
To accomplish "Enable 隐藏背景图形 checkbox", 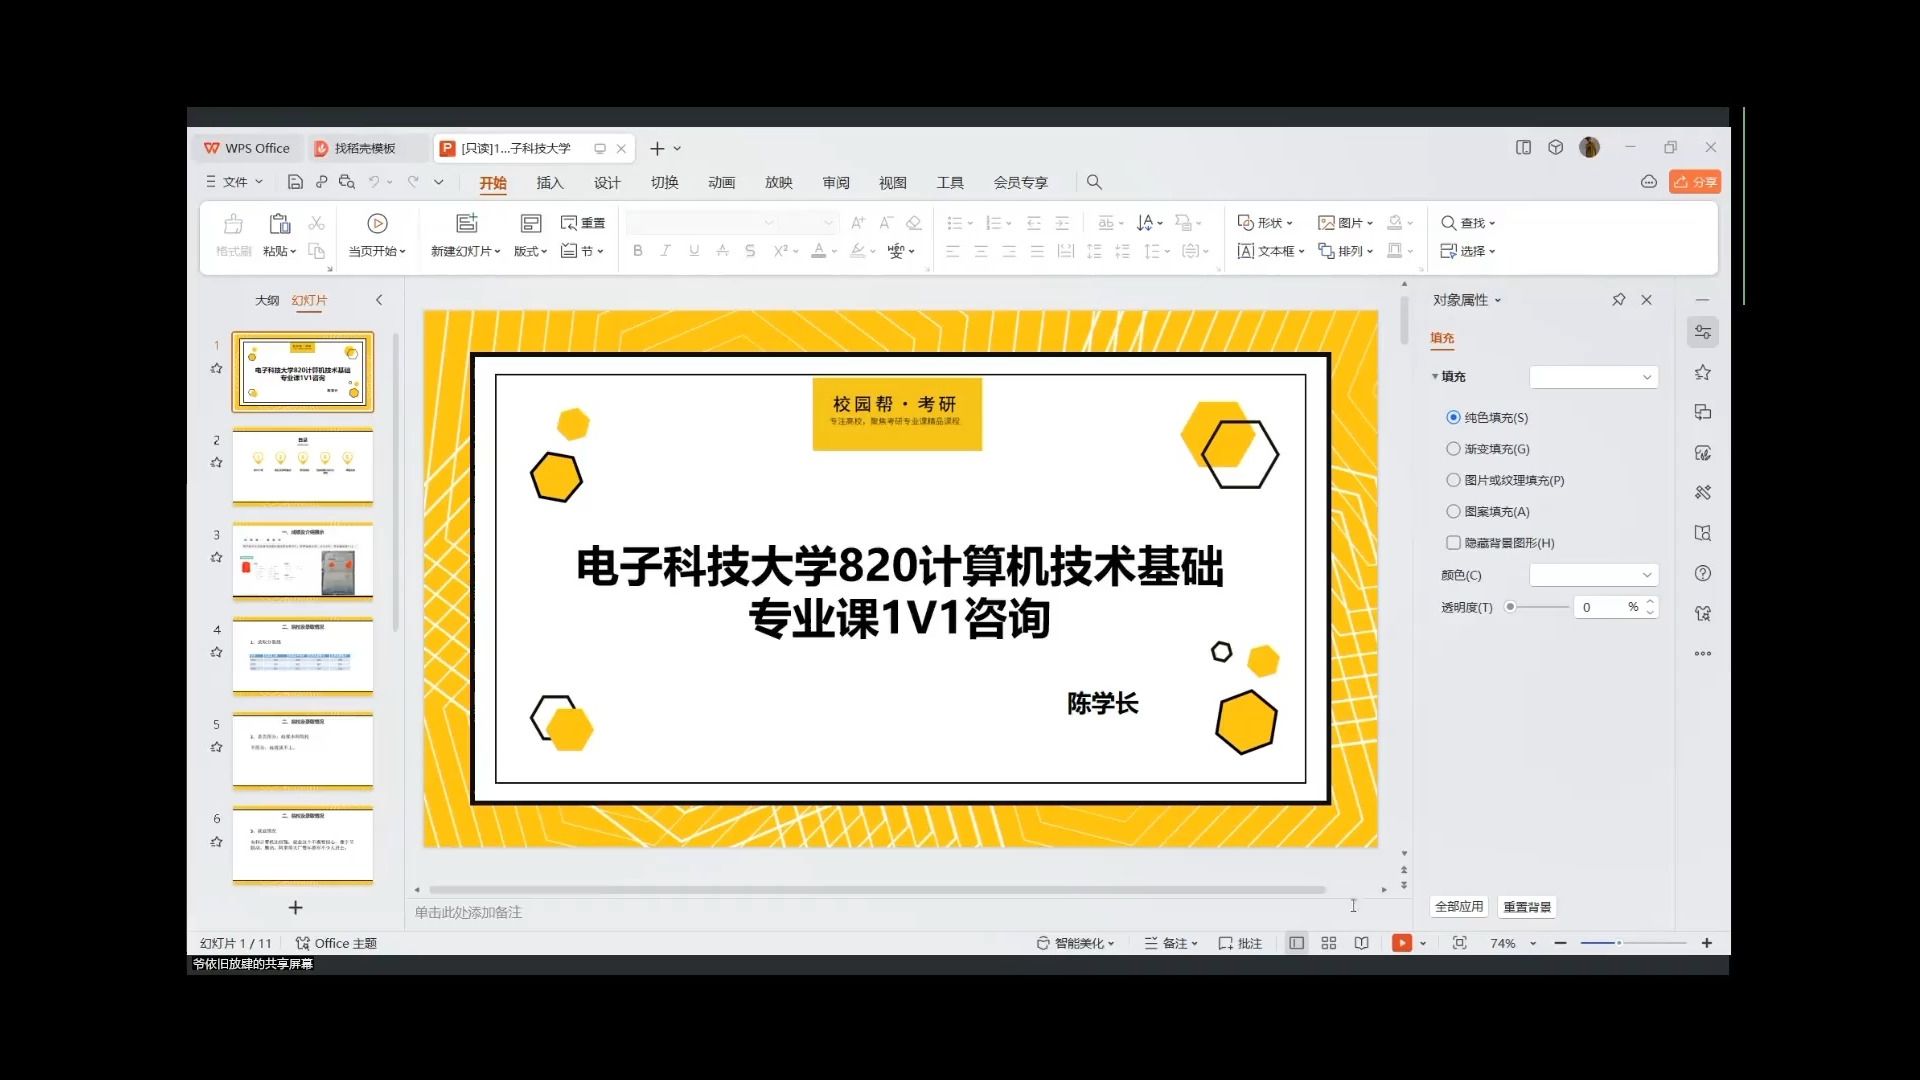I will (1452, 542).
